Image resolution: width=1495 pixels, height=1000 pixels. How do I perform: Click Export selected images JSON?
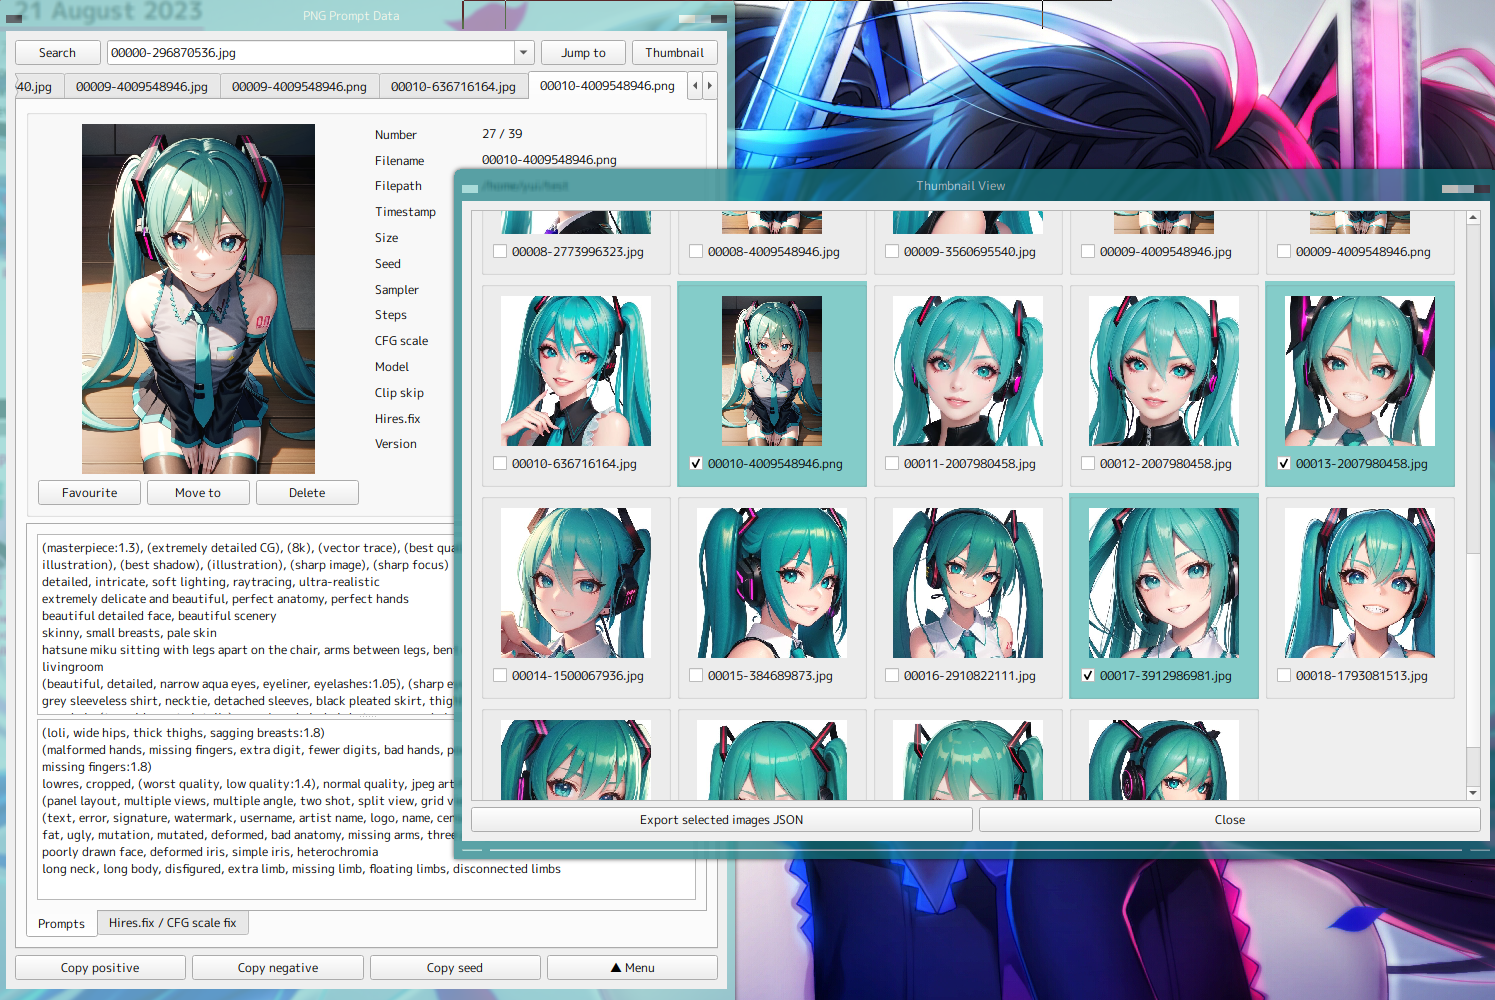721,820
